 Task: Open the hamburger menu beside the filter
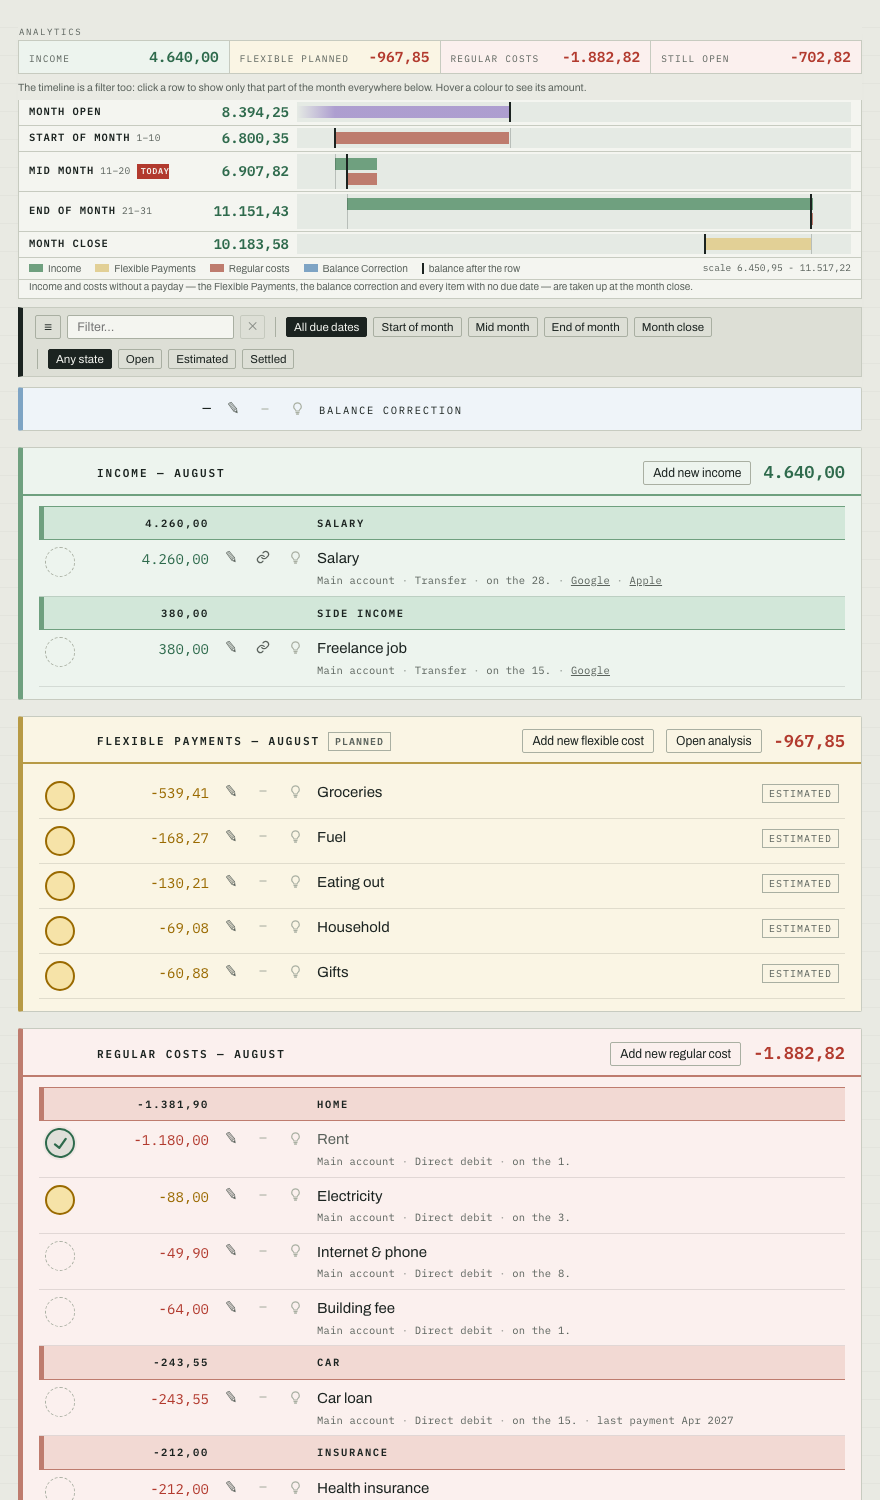click(x=48, y=327)
